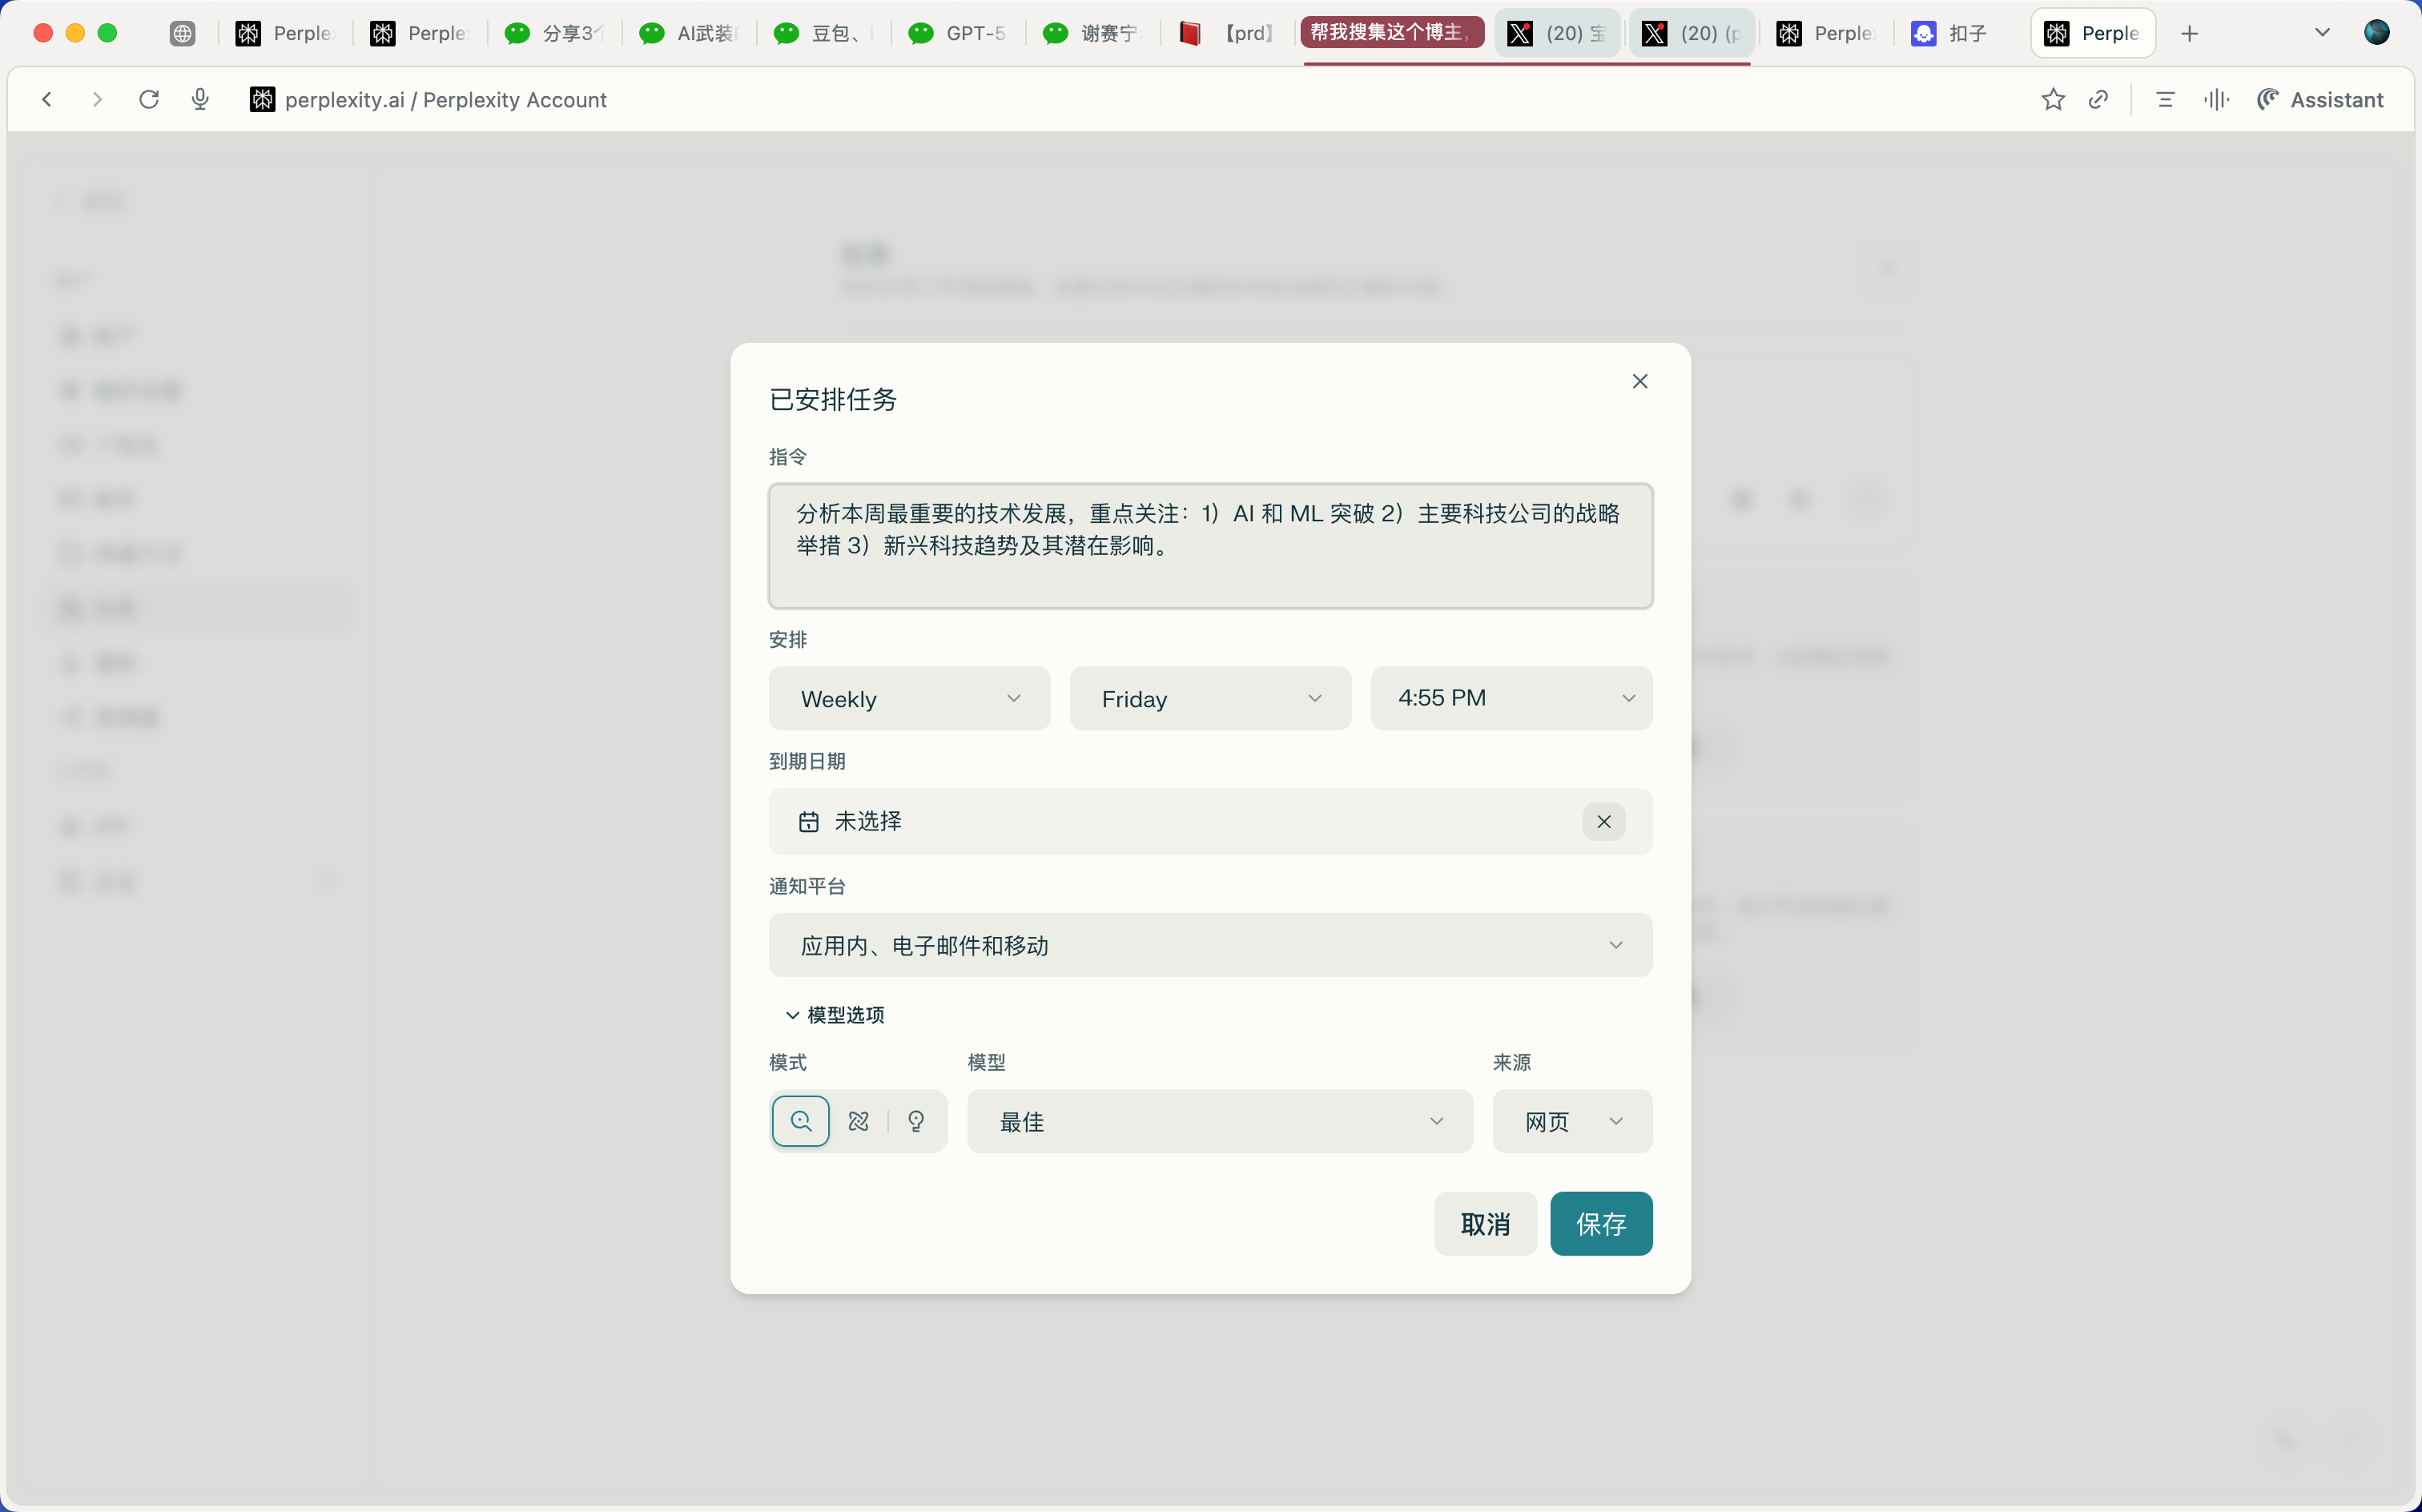
Task: Select the Search mode icon
Action: click(800, 1121)
